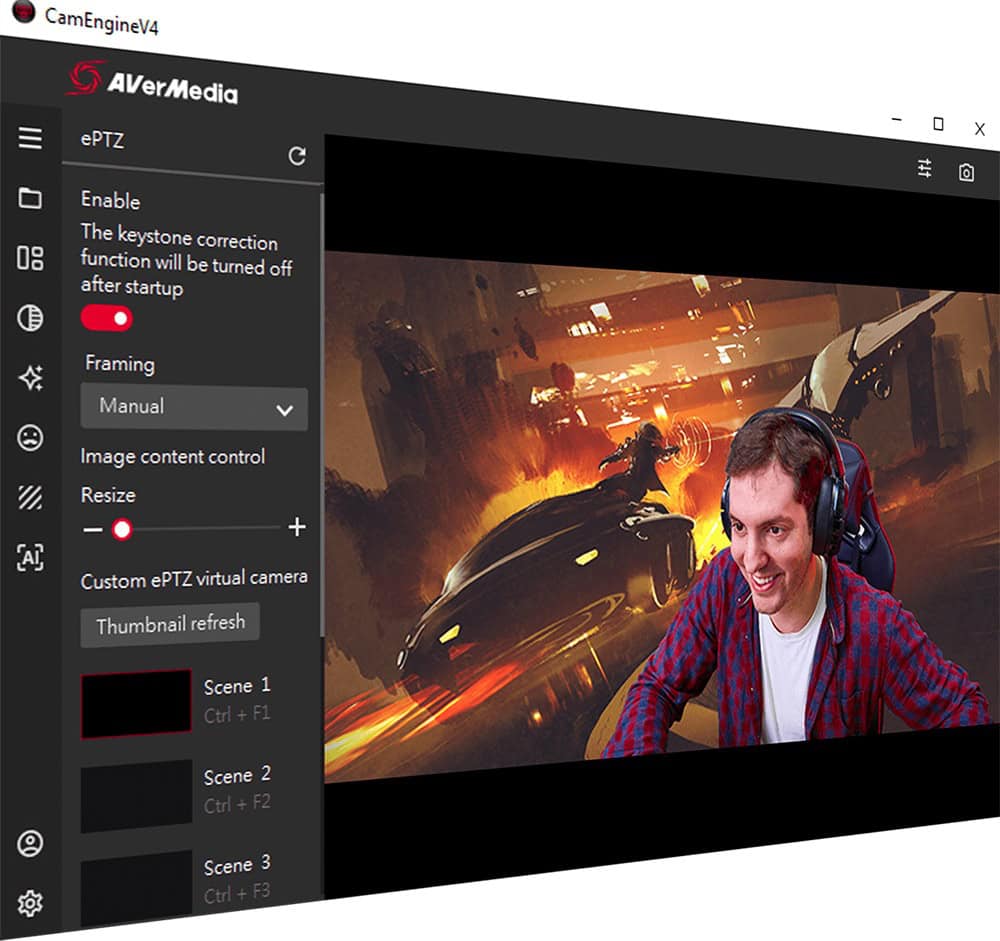
Task: Select the Scene 3 thumbnail
Action: tap(136, 888)
